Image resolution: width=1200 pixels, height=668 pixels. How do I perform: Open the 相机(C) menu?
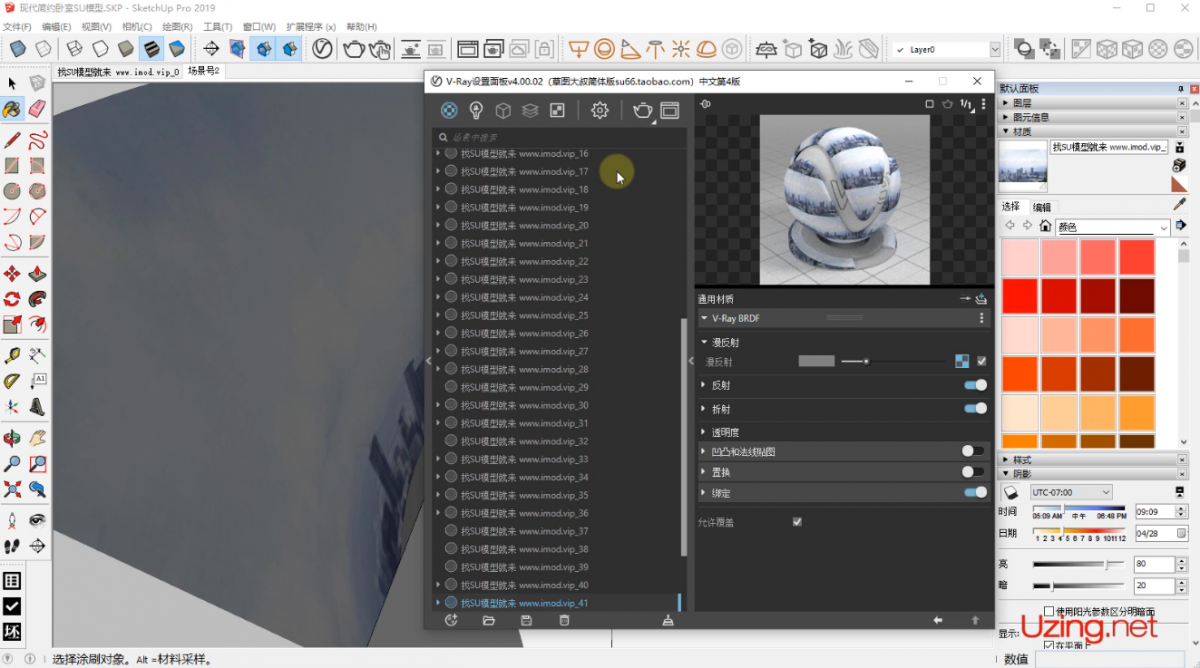(137, 26)
